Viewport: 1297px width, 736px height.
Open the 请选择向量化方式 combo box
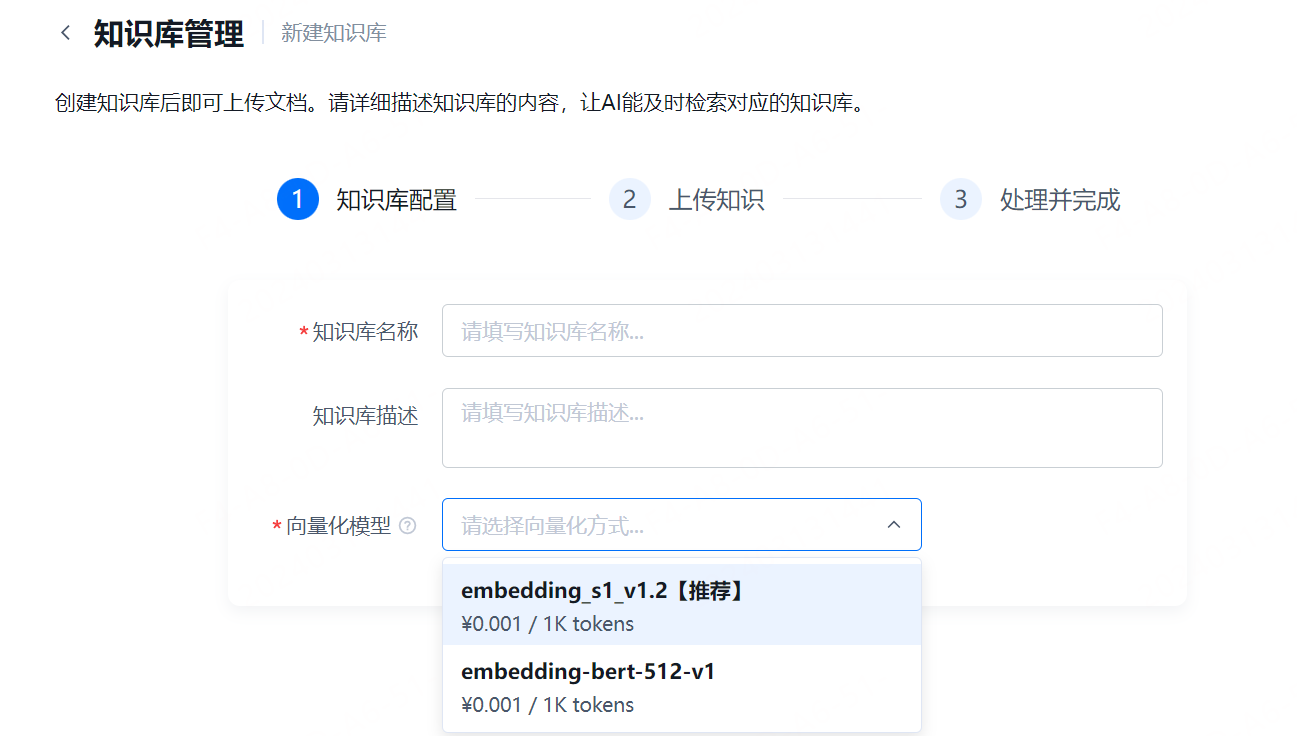point(660,525)
